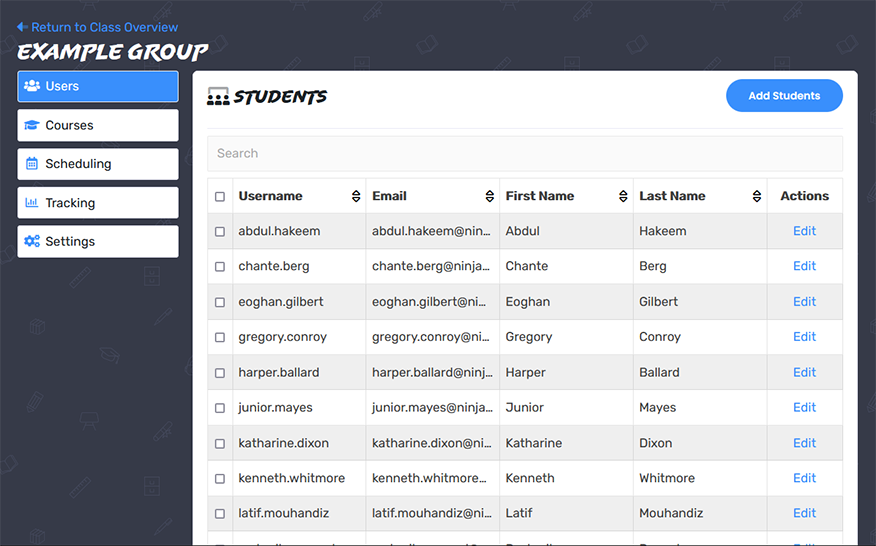Click the back arrow icon near Return
Viewport: 876px width, 546px height.
pos(22,27)
